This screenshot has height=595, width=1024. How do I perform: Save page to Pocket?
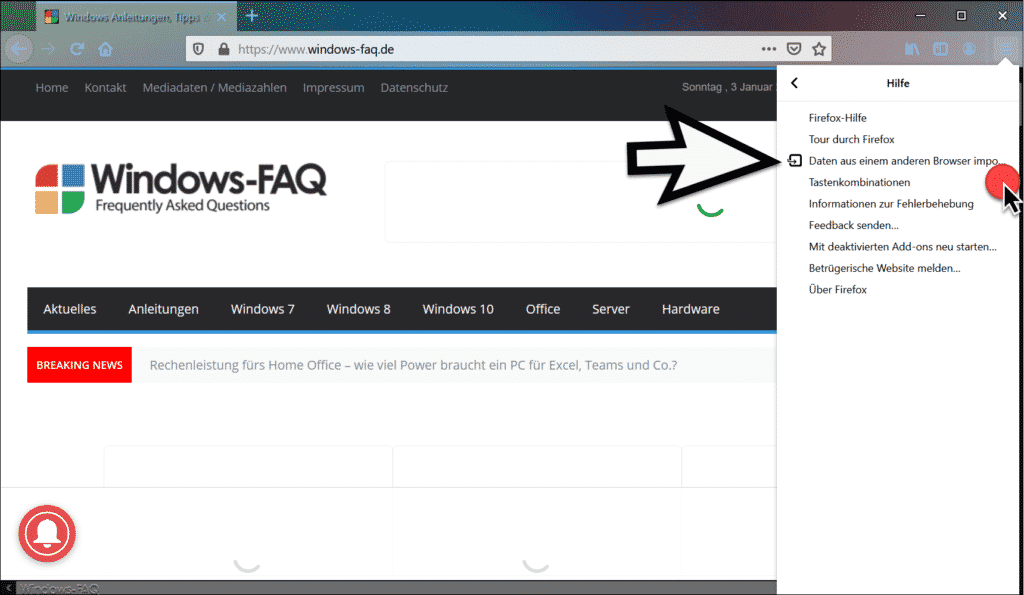[x=794, y=49]
